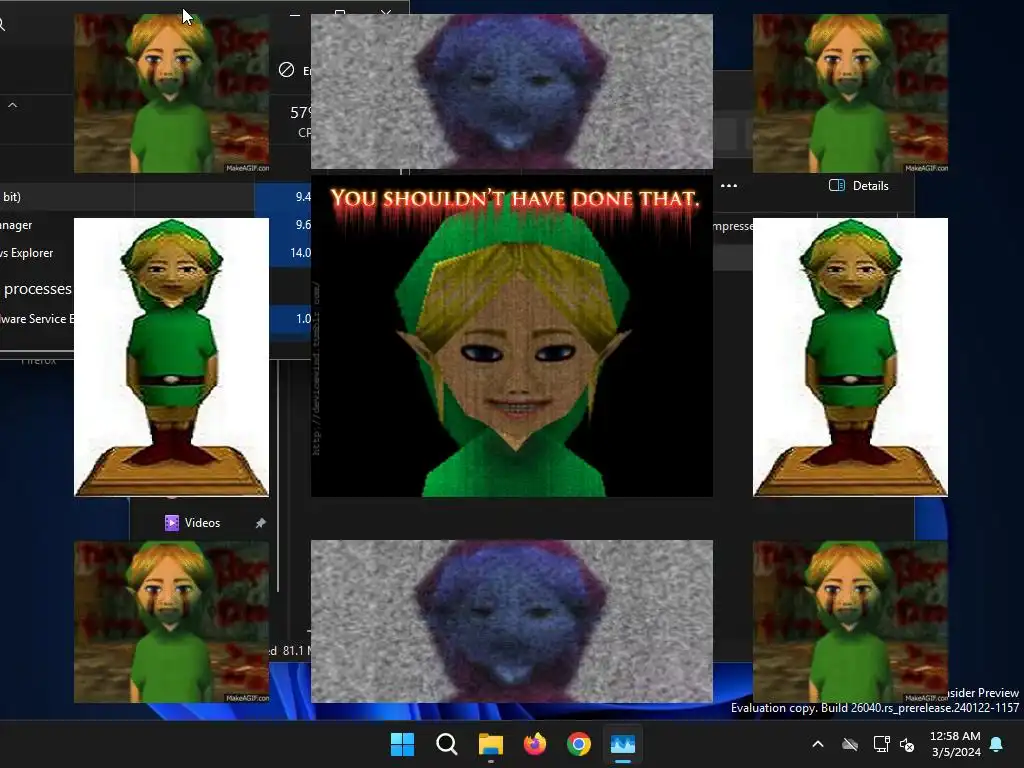Minimize the Task Manager window
Screen dimensions: 1024x768
pyautogui.click(x=295, y=13)
